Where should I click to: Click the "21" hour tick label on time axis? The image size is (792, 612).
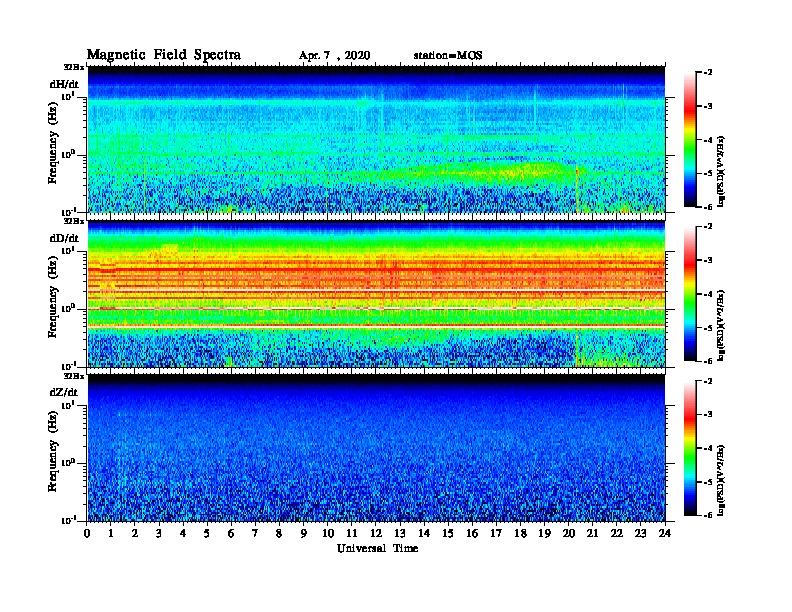pyautogui.click(x=592, y=533)
